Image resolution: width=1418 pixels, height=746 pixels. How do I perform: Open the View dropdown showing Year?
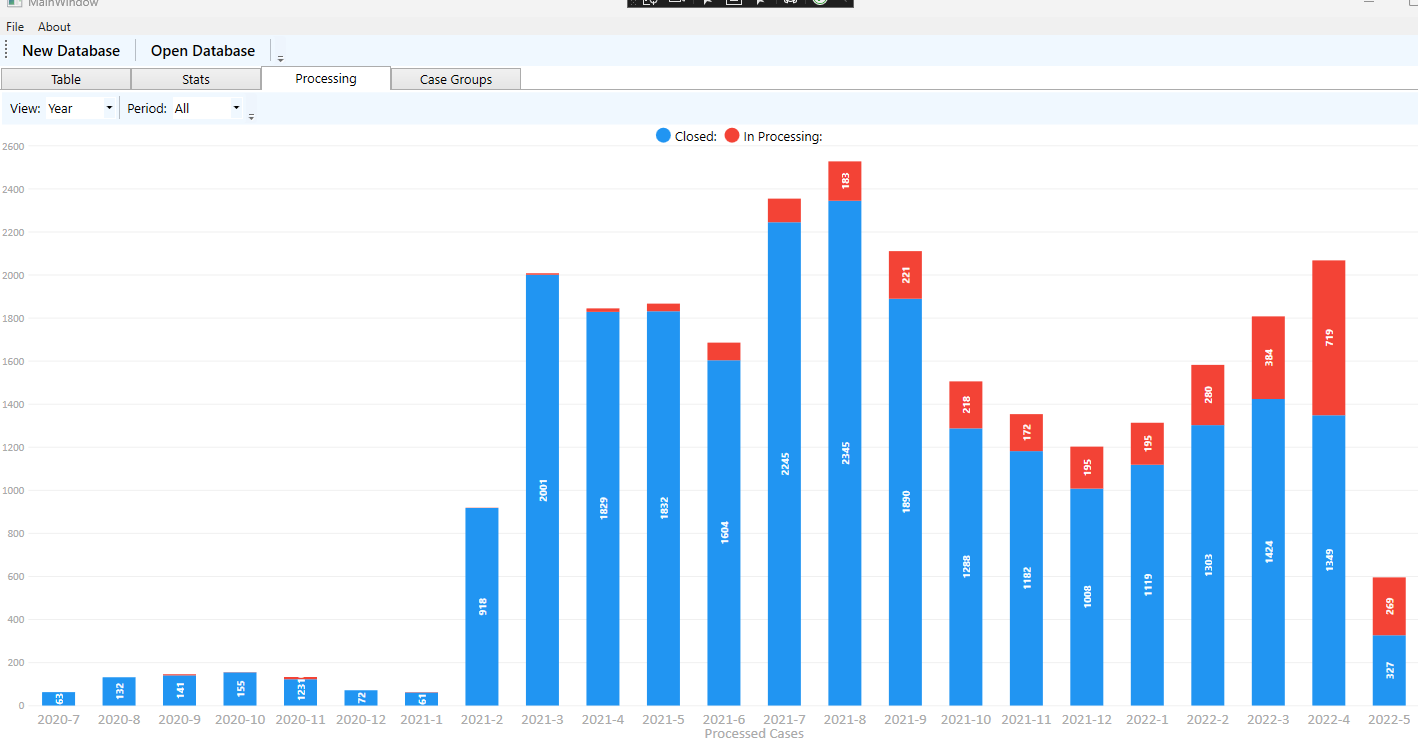pyautogui.click(x=80, y=108)
